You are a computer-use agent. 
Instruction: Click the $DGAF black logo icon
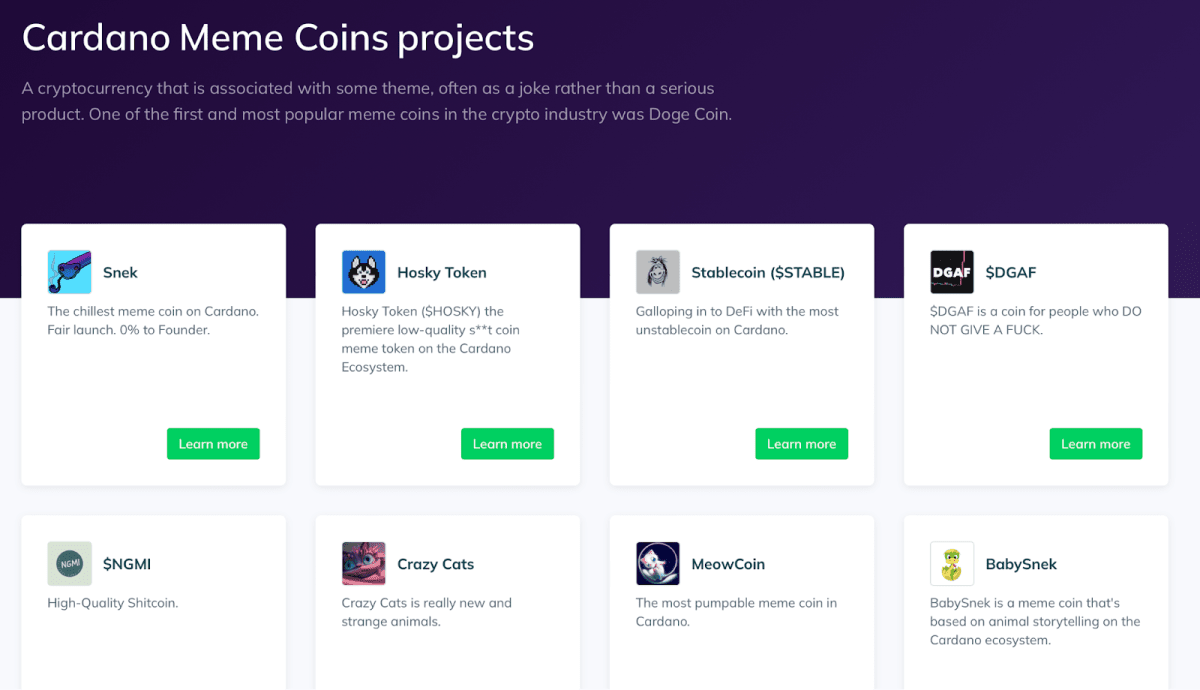[x=951, y=271]
